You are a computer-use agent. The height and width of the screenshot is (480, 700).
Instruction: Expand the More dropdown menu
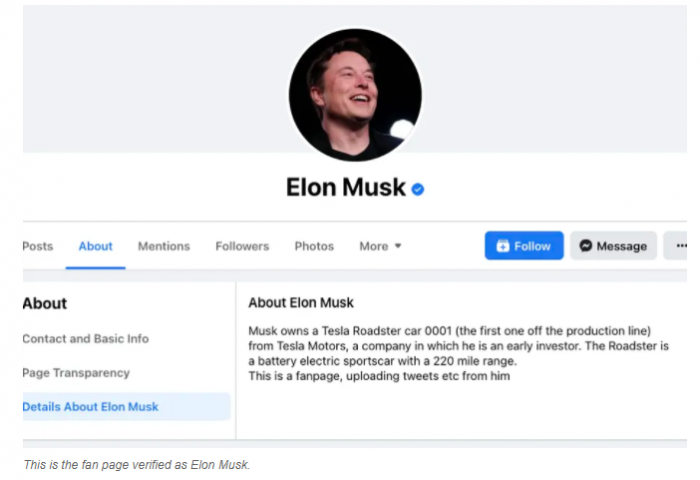pyautogui.click(x=380, y=246)
